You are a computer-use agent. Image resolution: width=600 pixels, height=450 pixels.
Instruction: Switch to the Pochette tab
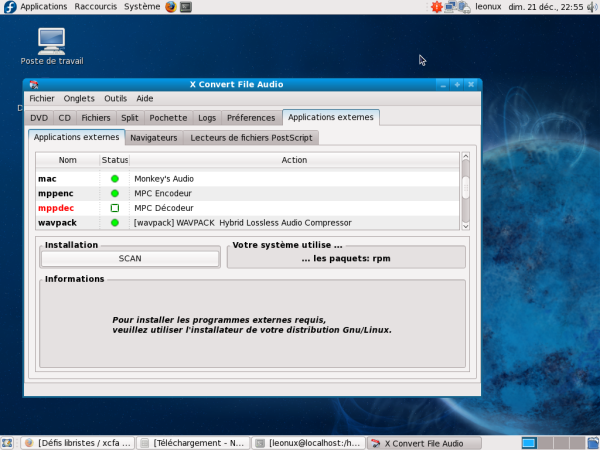168,118
